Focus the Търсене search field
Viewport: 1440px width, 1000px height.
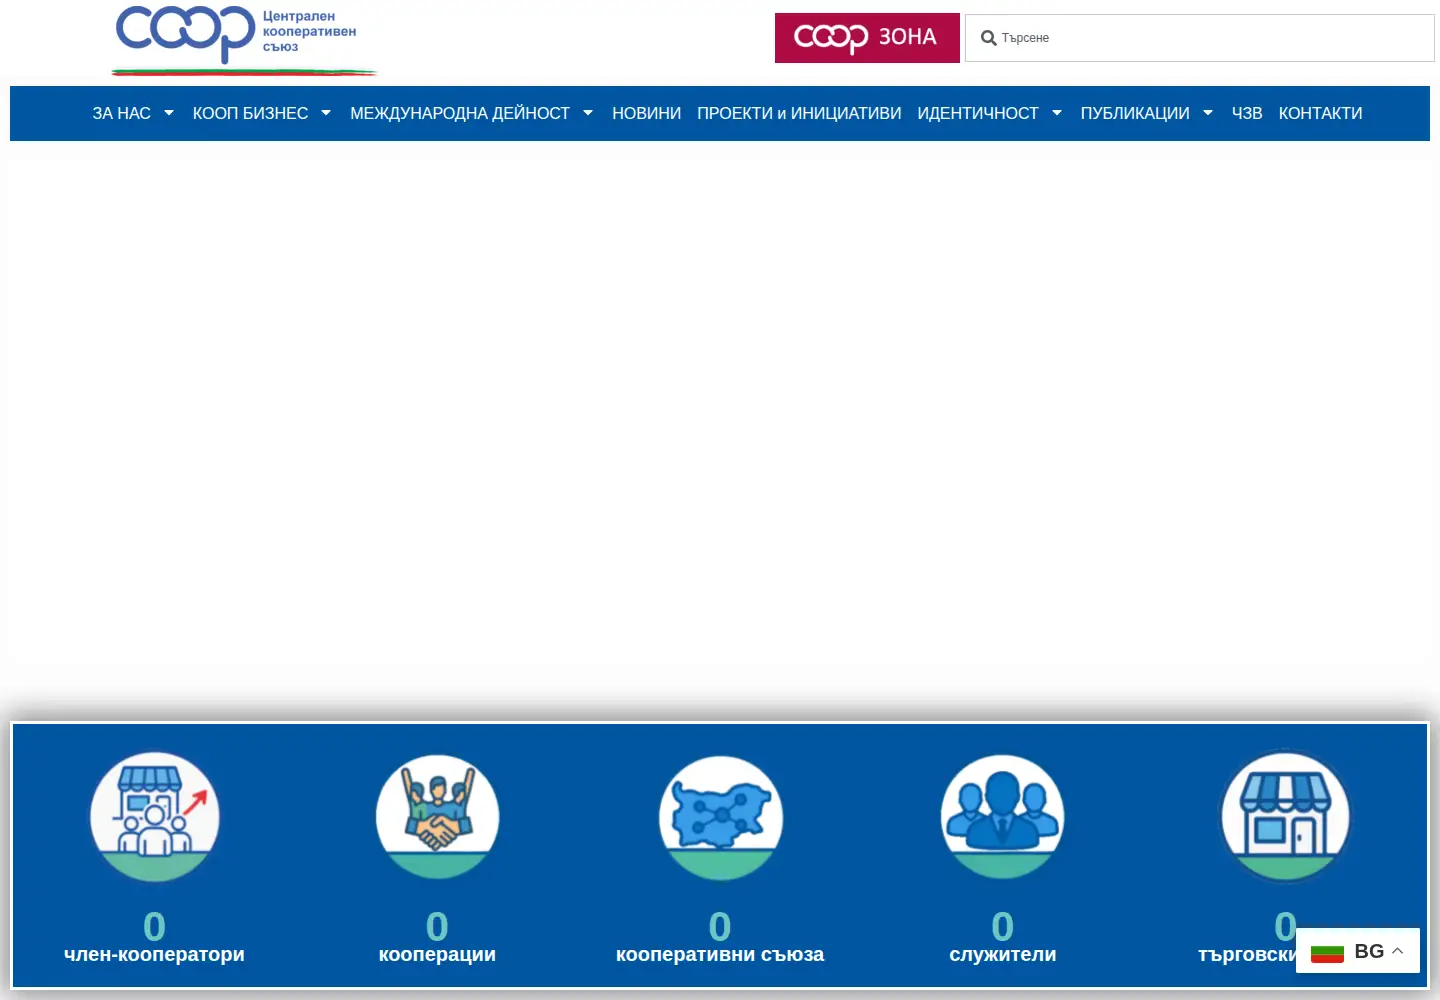click(1199, 38)
